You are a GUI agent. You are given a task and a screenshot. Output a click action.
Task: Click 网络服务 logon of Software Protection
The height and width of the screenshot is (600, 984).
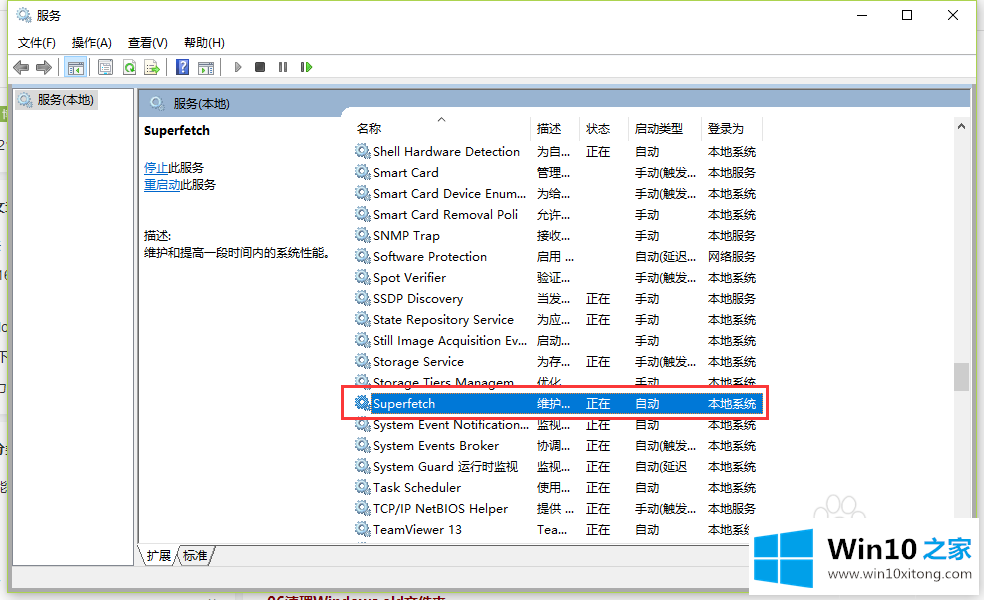(x=732, y=256)
